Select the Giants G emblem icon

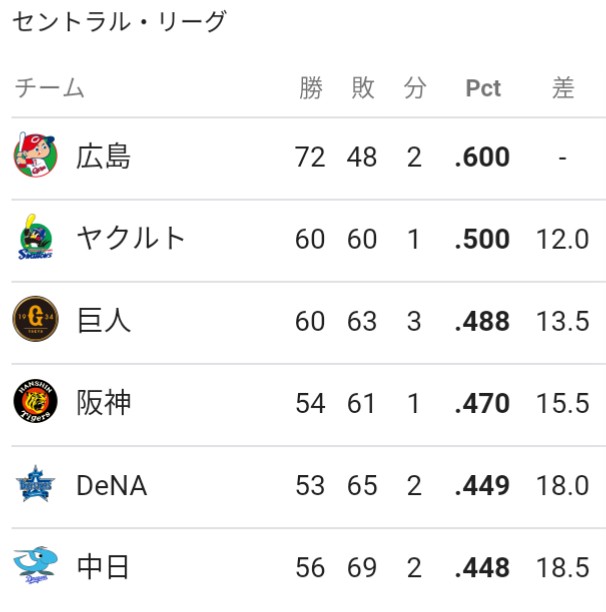tap(36, 318)
